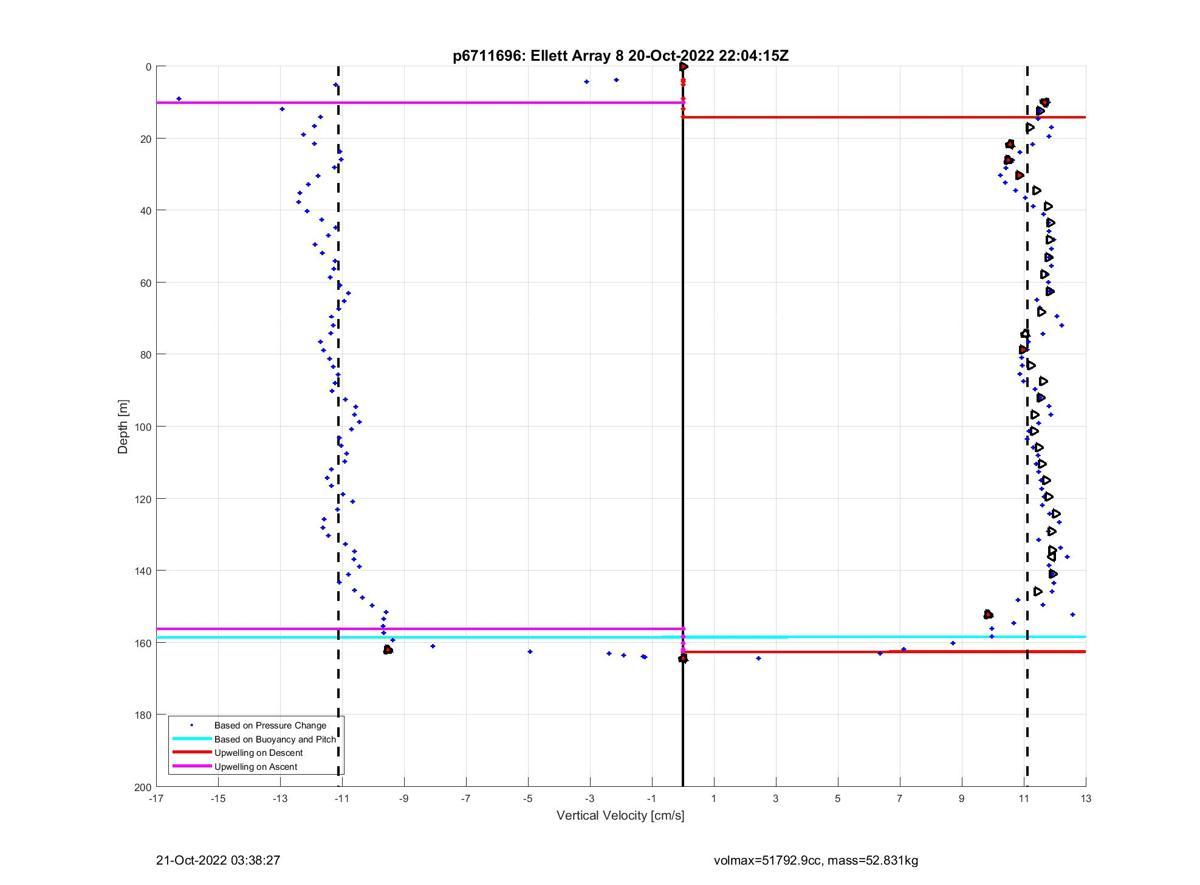Click the depth tick label '160'
Viewport: 1200px width, 885px height.
pyautogui.click(x=142, y=643)
